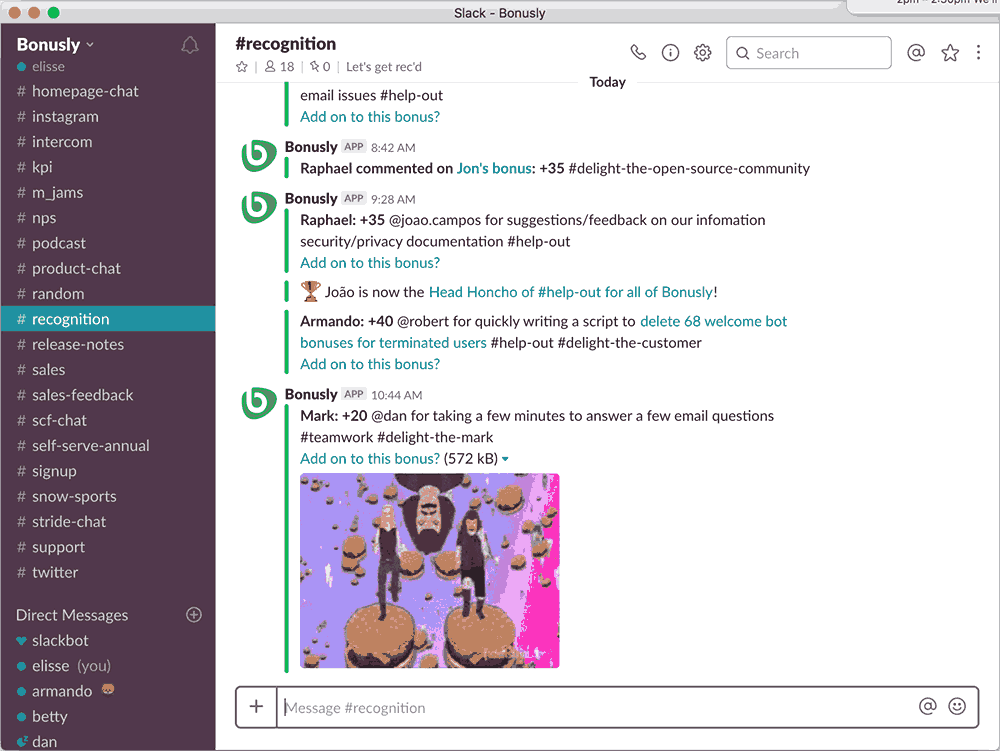Screen dimensions: 1000x751
Task: Open channel settings gear icon
Action: tap(702, 53)
